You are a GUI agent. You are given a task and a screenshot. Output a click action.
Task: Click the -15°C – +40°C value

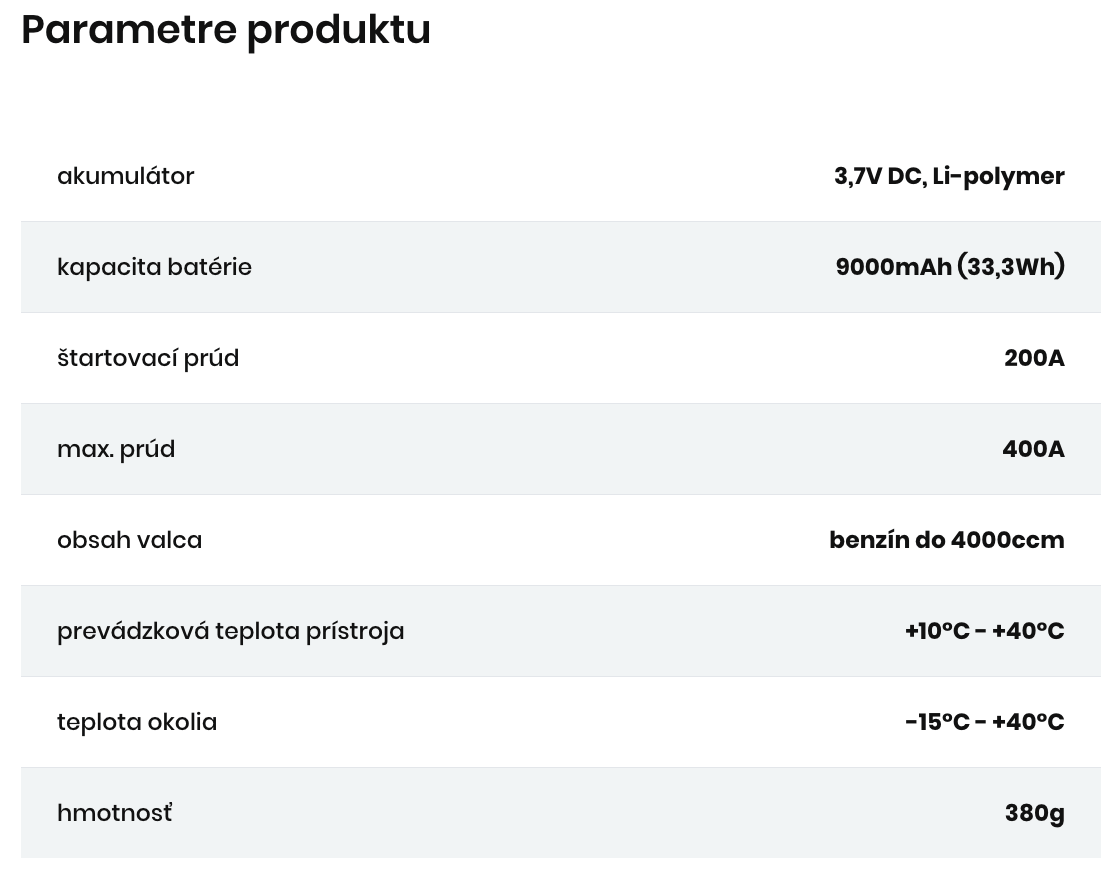[984, 722]
